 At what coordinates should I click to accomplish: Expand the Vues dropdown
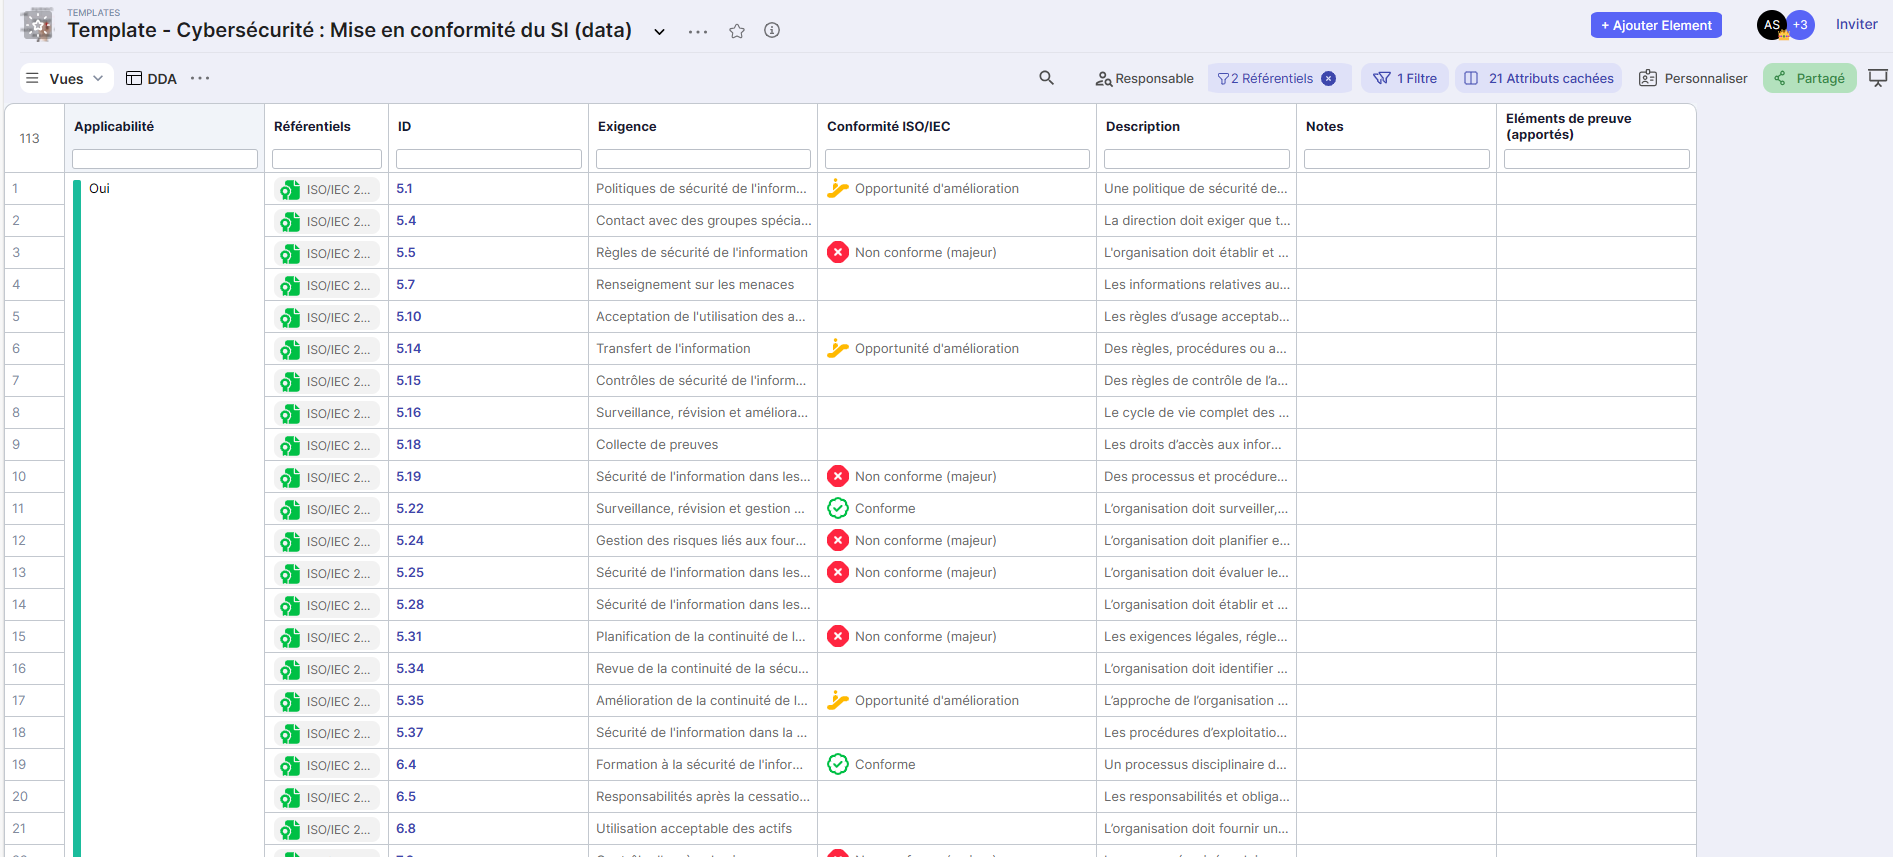pyautogui.click(x=65, y=78)
